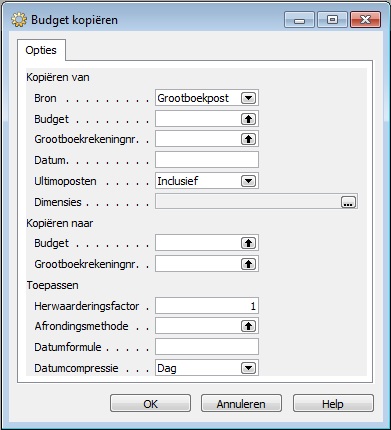This screenshot has width=391, height=430.
Task: Click into the Herwaarderingsfactor field
Action: pos(207,306)
